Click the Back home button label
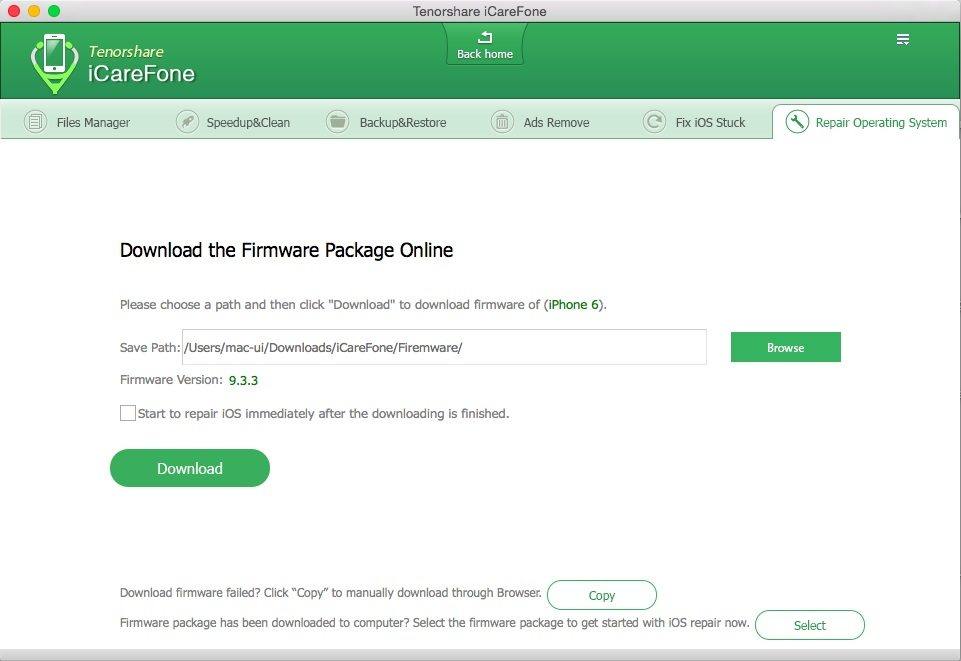This screenshot has width=961, height=661. (485, 54)
